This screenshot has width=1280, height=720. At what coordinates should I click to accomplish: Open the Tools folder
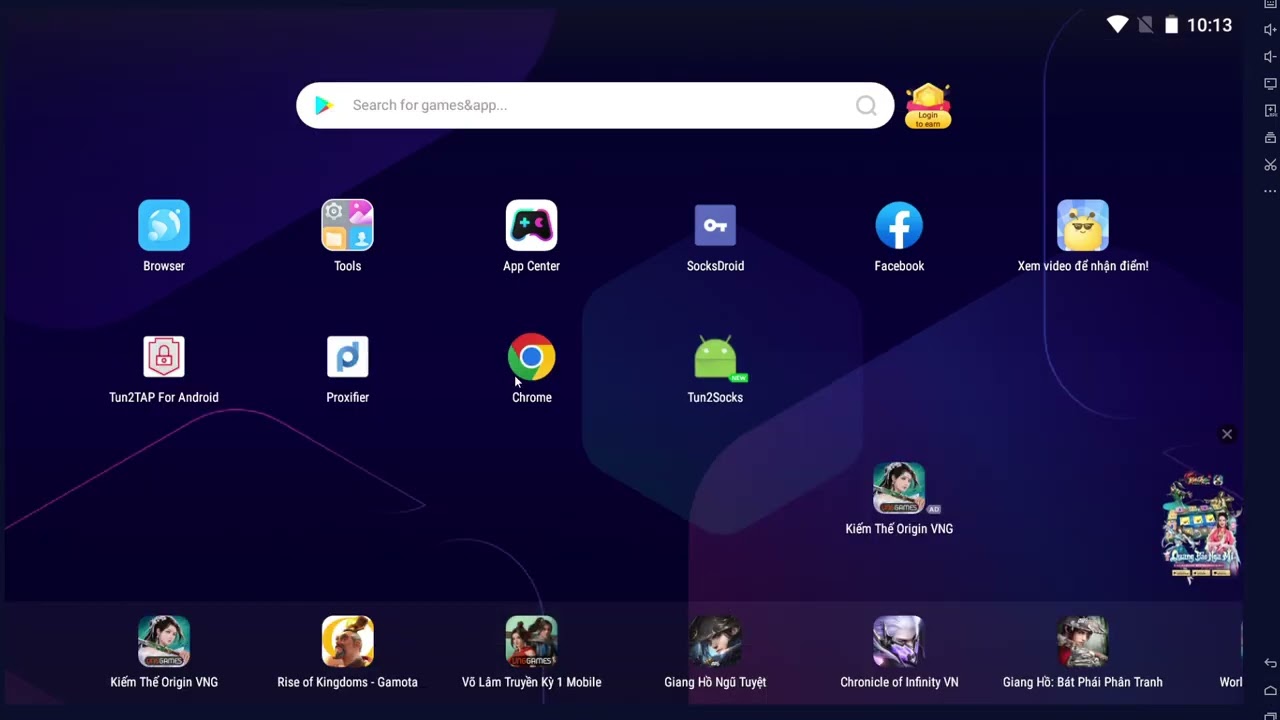(x=347, y=225)
